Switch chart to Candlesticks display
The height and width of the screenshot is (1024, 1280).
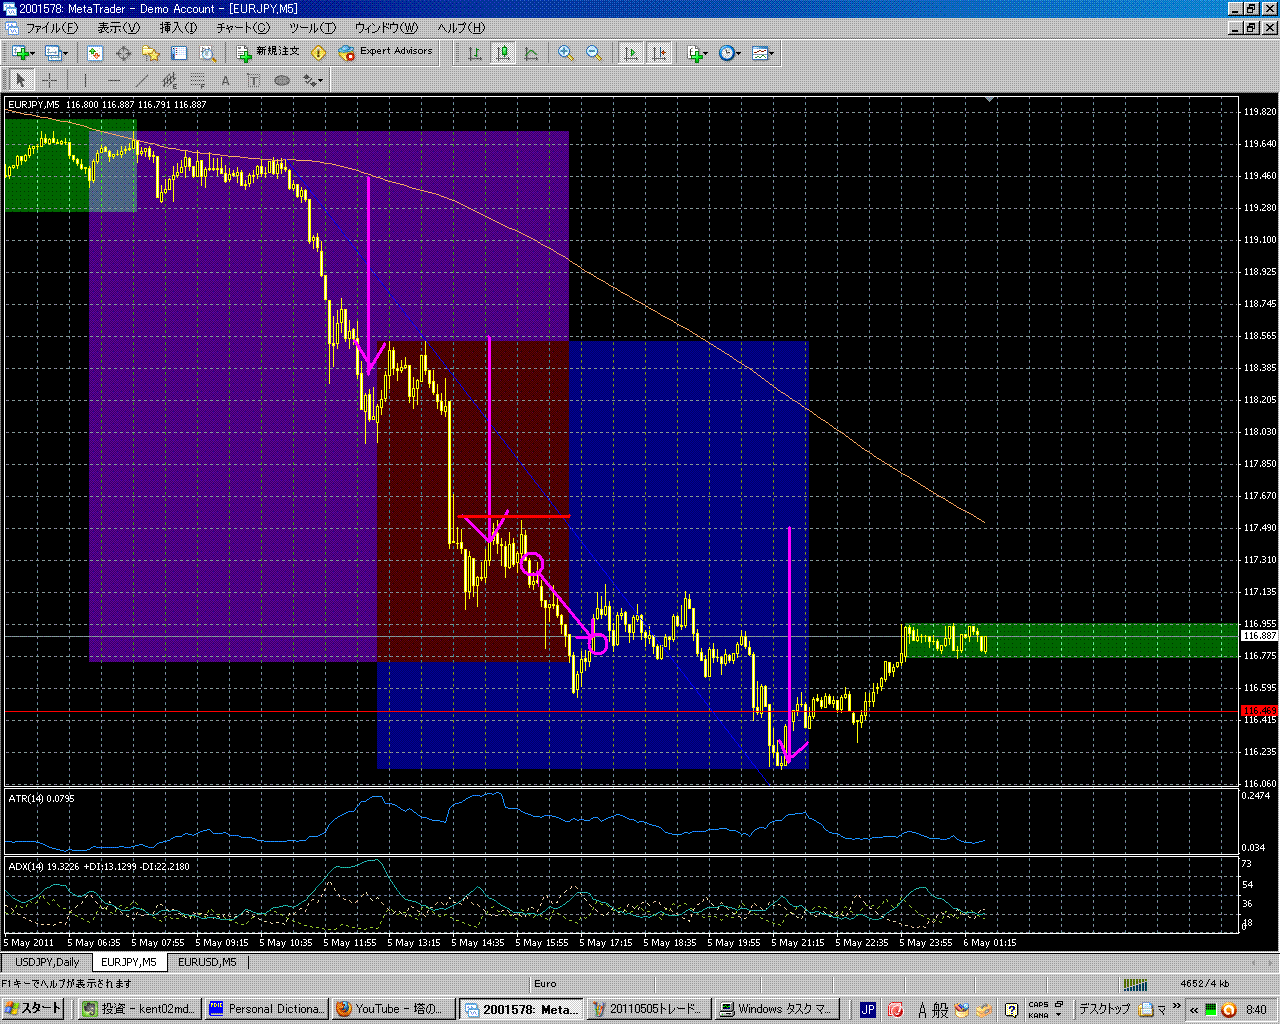point(503,53)
